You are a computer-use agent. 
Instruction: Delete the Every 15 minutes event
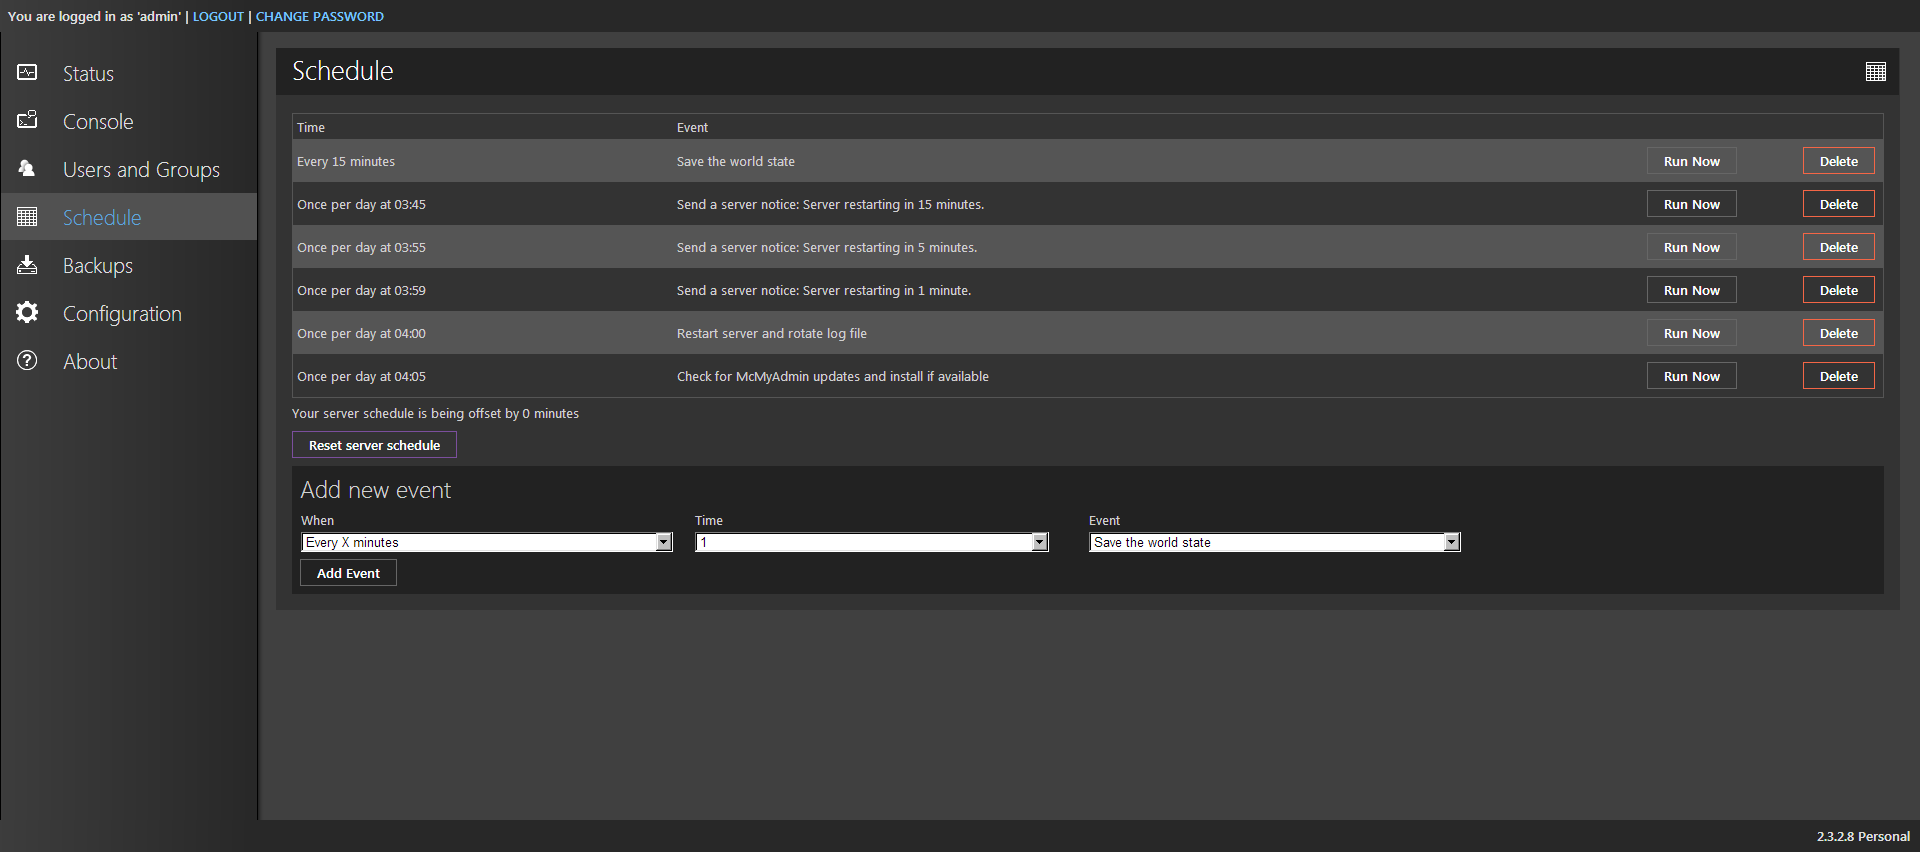point(1838,161)
